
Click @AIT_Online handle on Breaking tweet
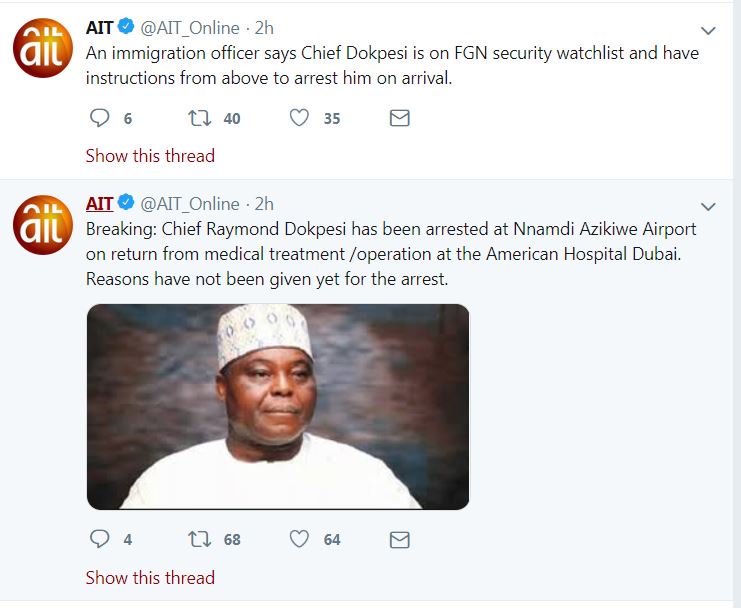pyautogui.click(x=191, y=204)
